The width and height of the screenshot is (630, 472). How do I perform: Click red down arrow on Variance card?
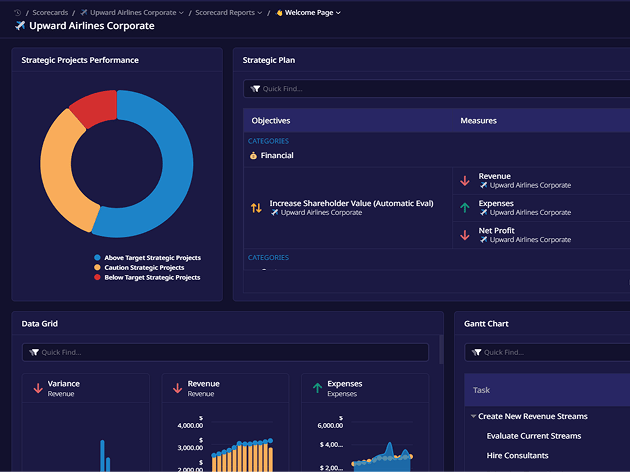[38, 388]
